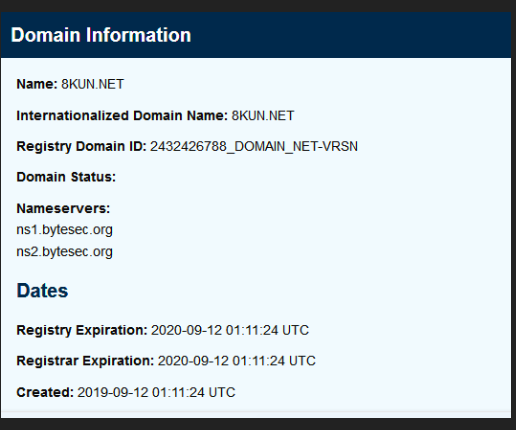Click the ns2.bytesec.org nameserver
The width and height of the screenshot is (516, 430).
point(65,252)
